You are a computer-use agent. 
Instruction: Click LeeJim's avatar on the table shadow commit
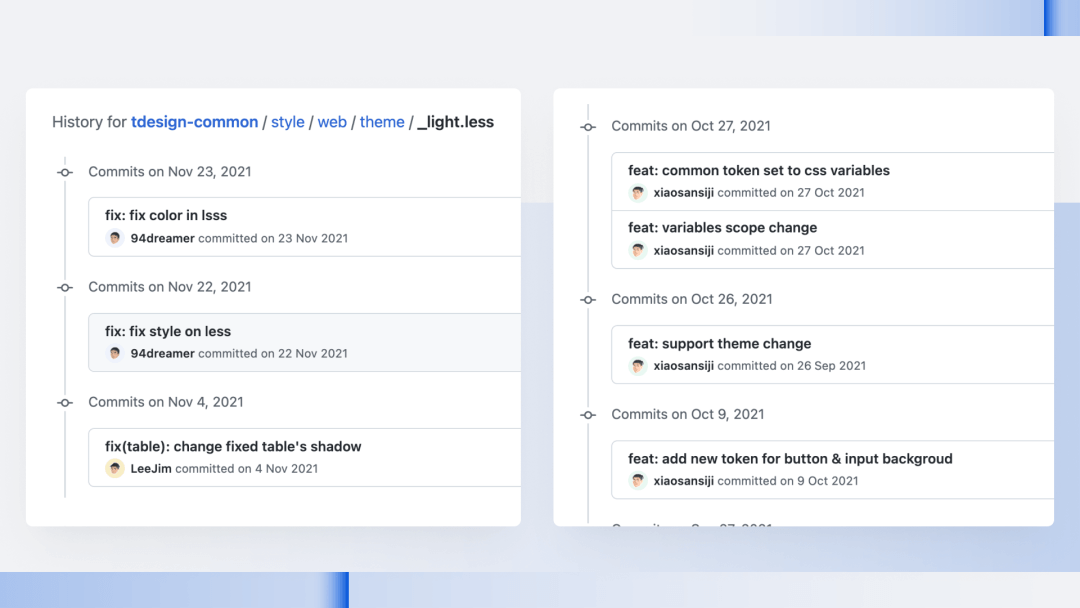[115, 468]
